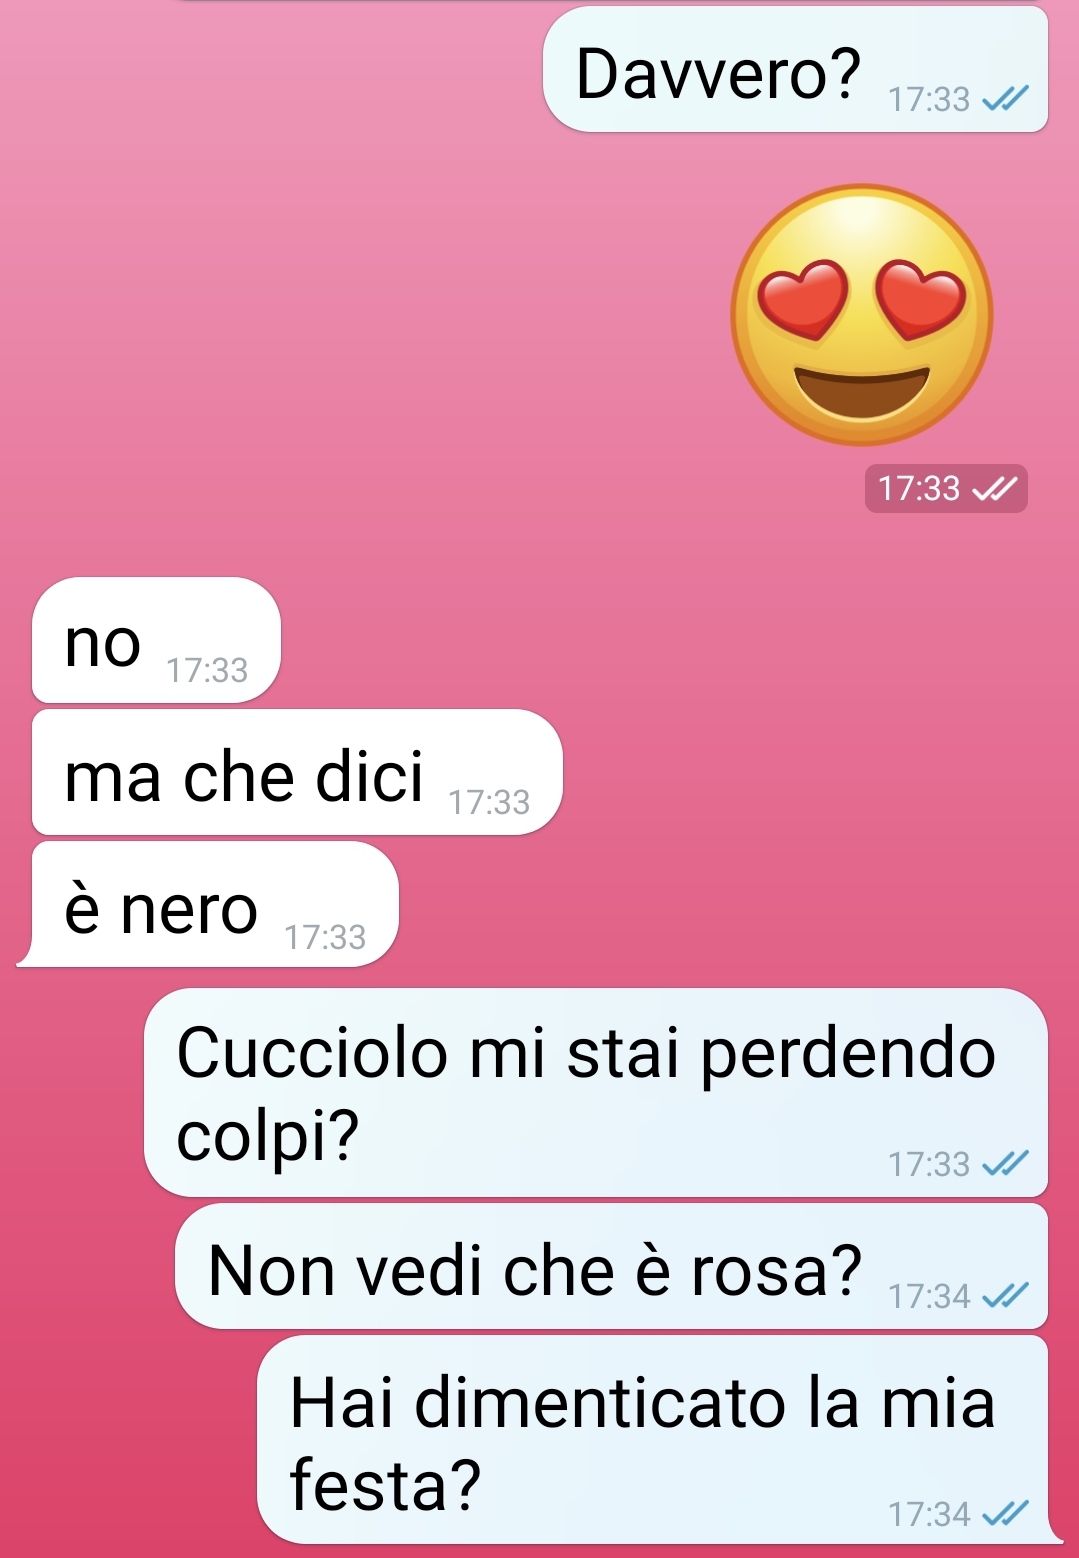
Task: Tap the 17:34 timestamp on 'Non vedi che è rosa?'
Action: point(929,1296)
